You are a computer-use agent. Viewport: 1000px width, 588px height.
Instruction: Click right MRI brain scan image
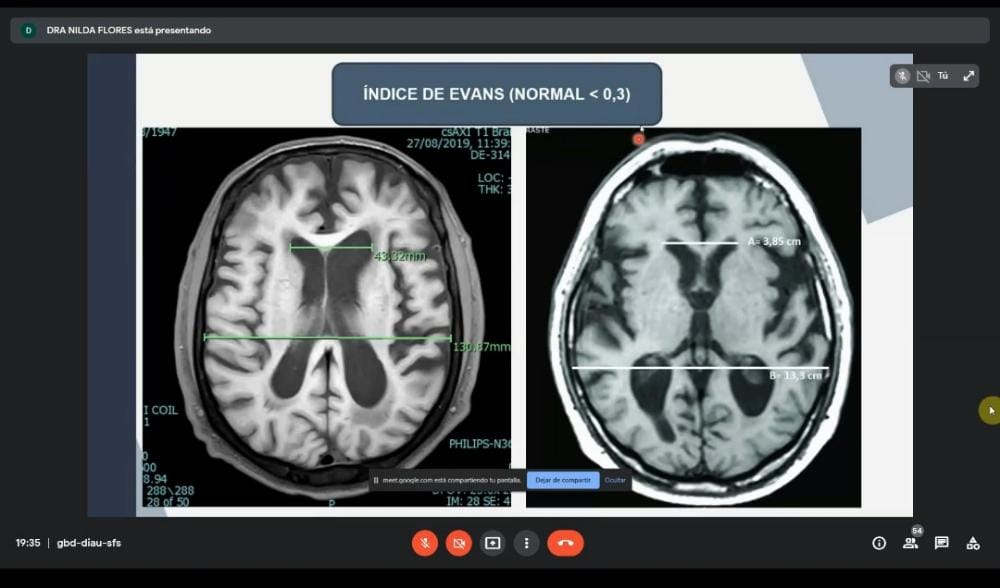click(693, 317)
